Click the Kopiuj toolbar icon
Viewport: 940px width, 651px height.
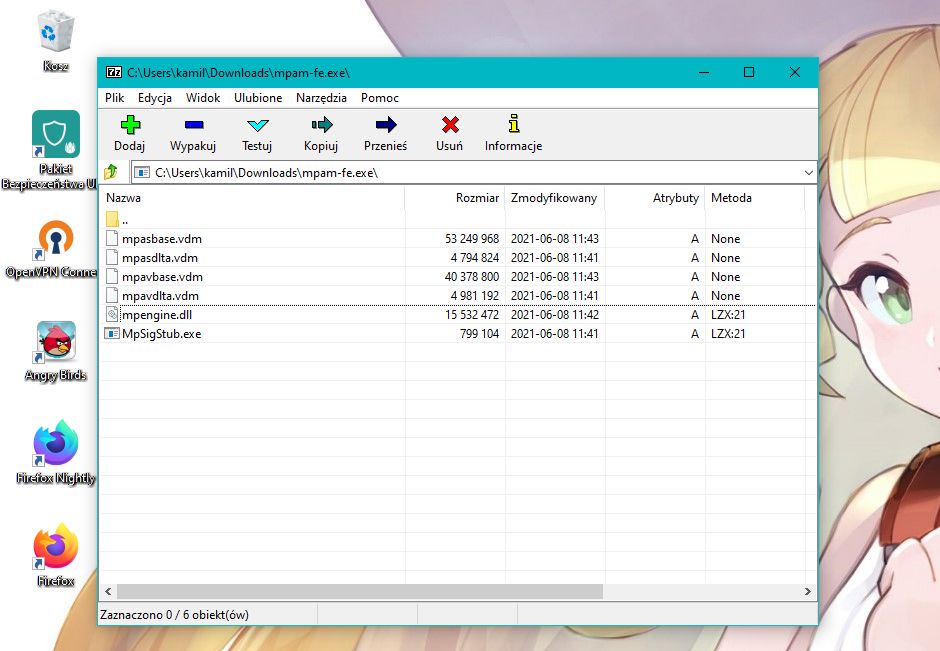(321, 126)
